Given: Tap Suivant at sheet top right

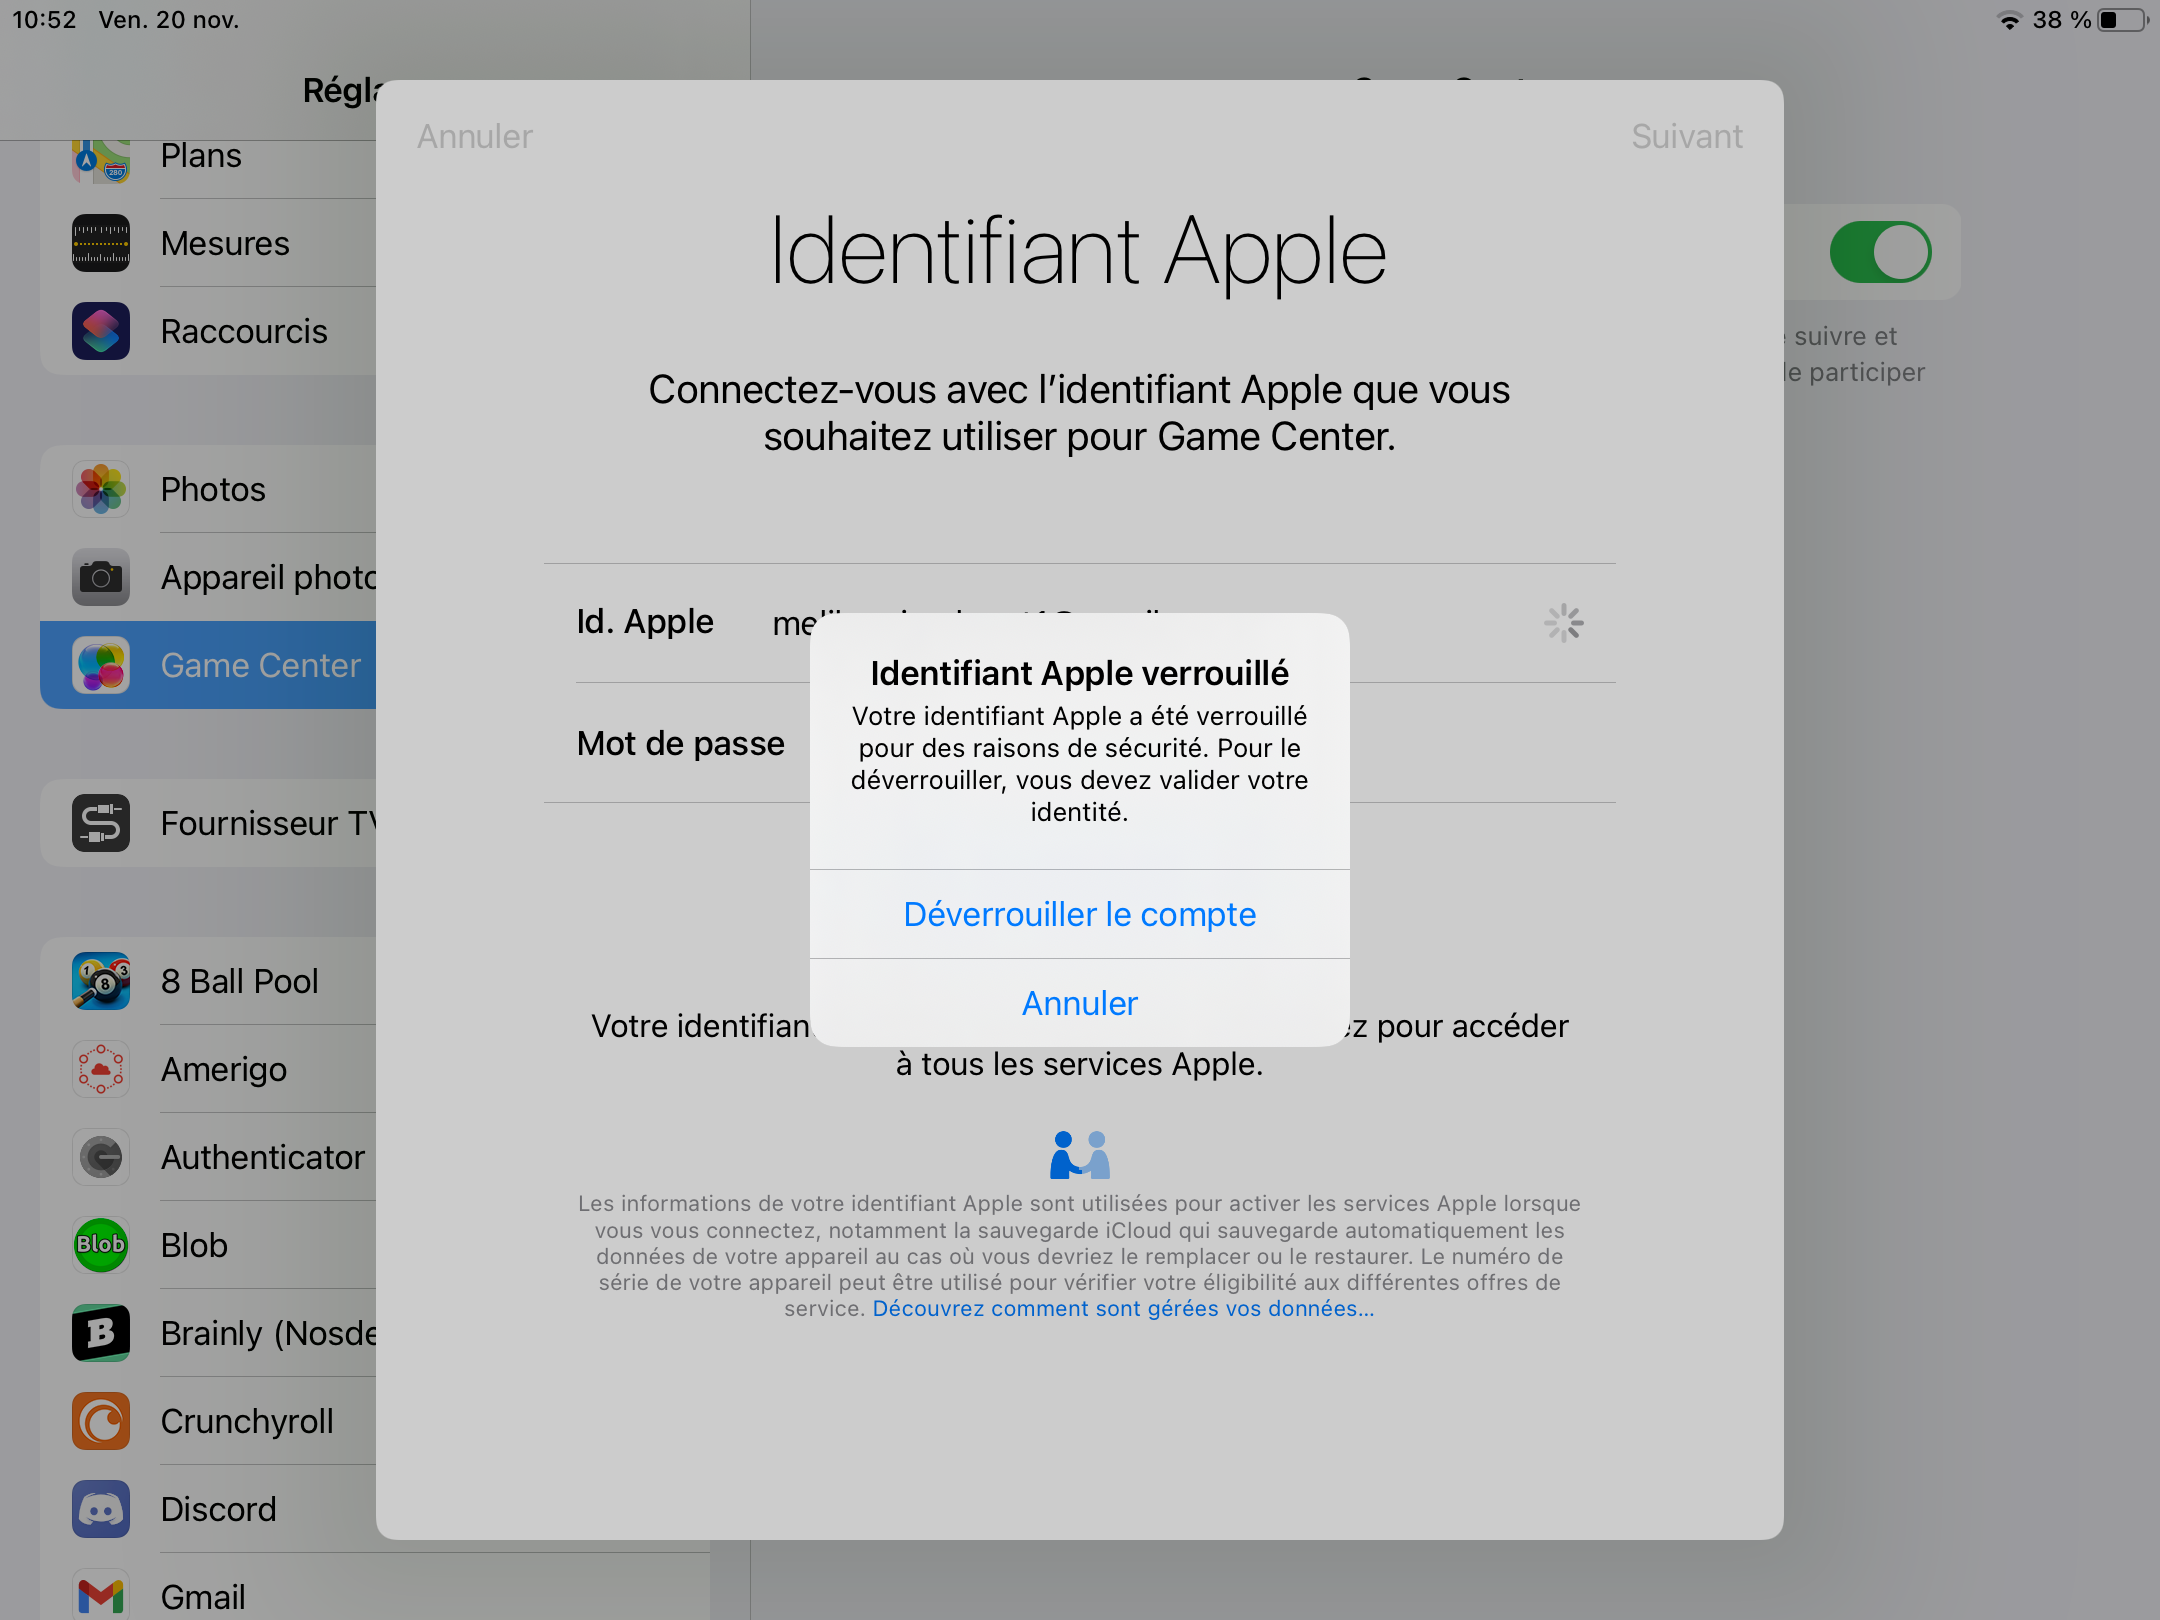Looking at the screenshot, I should [1686, 136].
